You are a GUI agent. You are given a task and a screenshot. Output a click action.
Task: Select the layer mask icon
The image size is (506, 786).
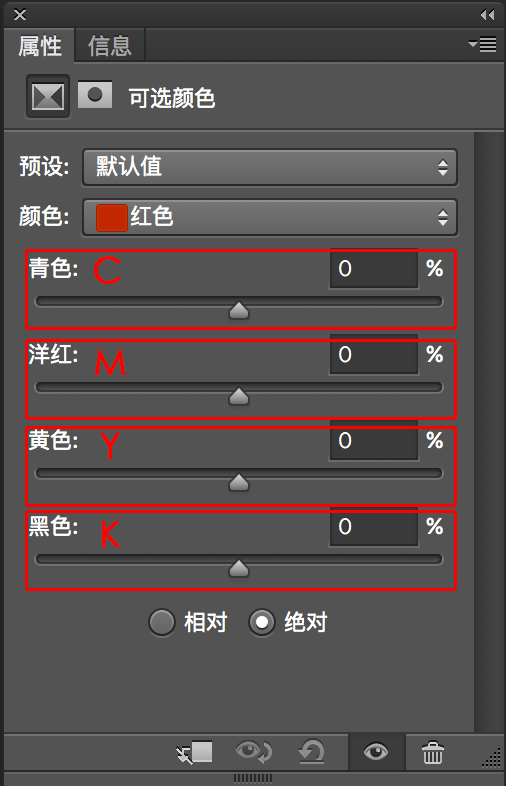coord(95,94)
